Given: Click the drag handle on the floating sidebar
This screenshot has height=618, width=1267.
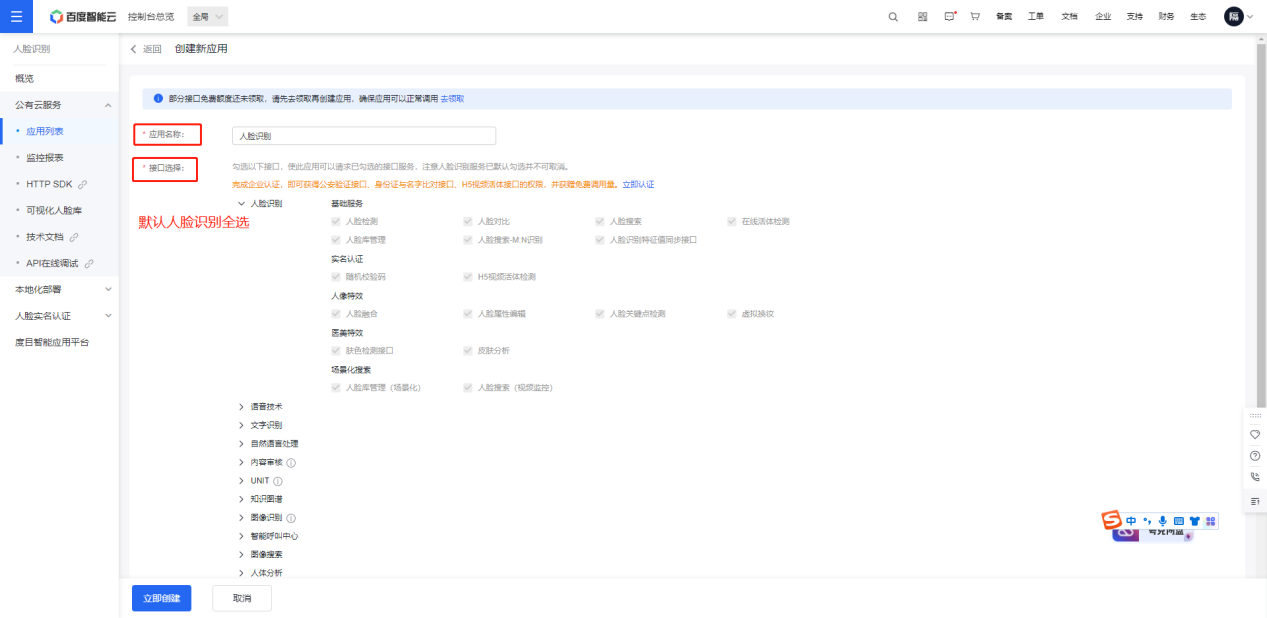Looking at the screenshot, I should [1255, 415].
